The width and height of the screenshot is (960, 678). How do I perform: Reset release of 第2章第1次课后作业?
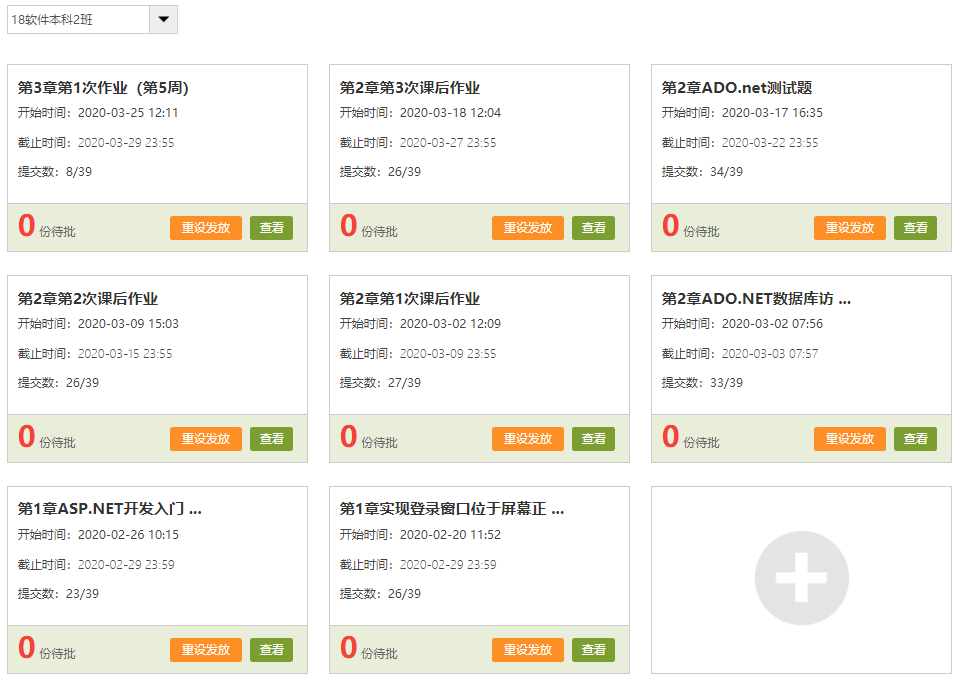(527, 439)
